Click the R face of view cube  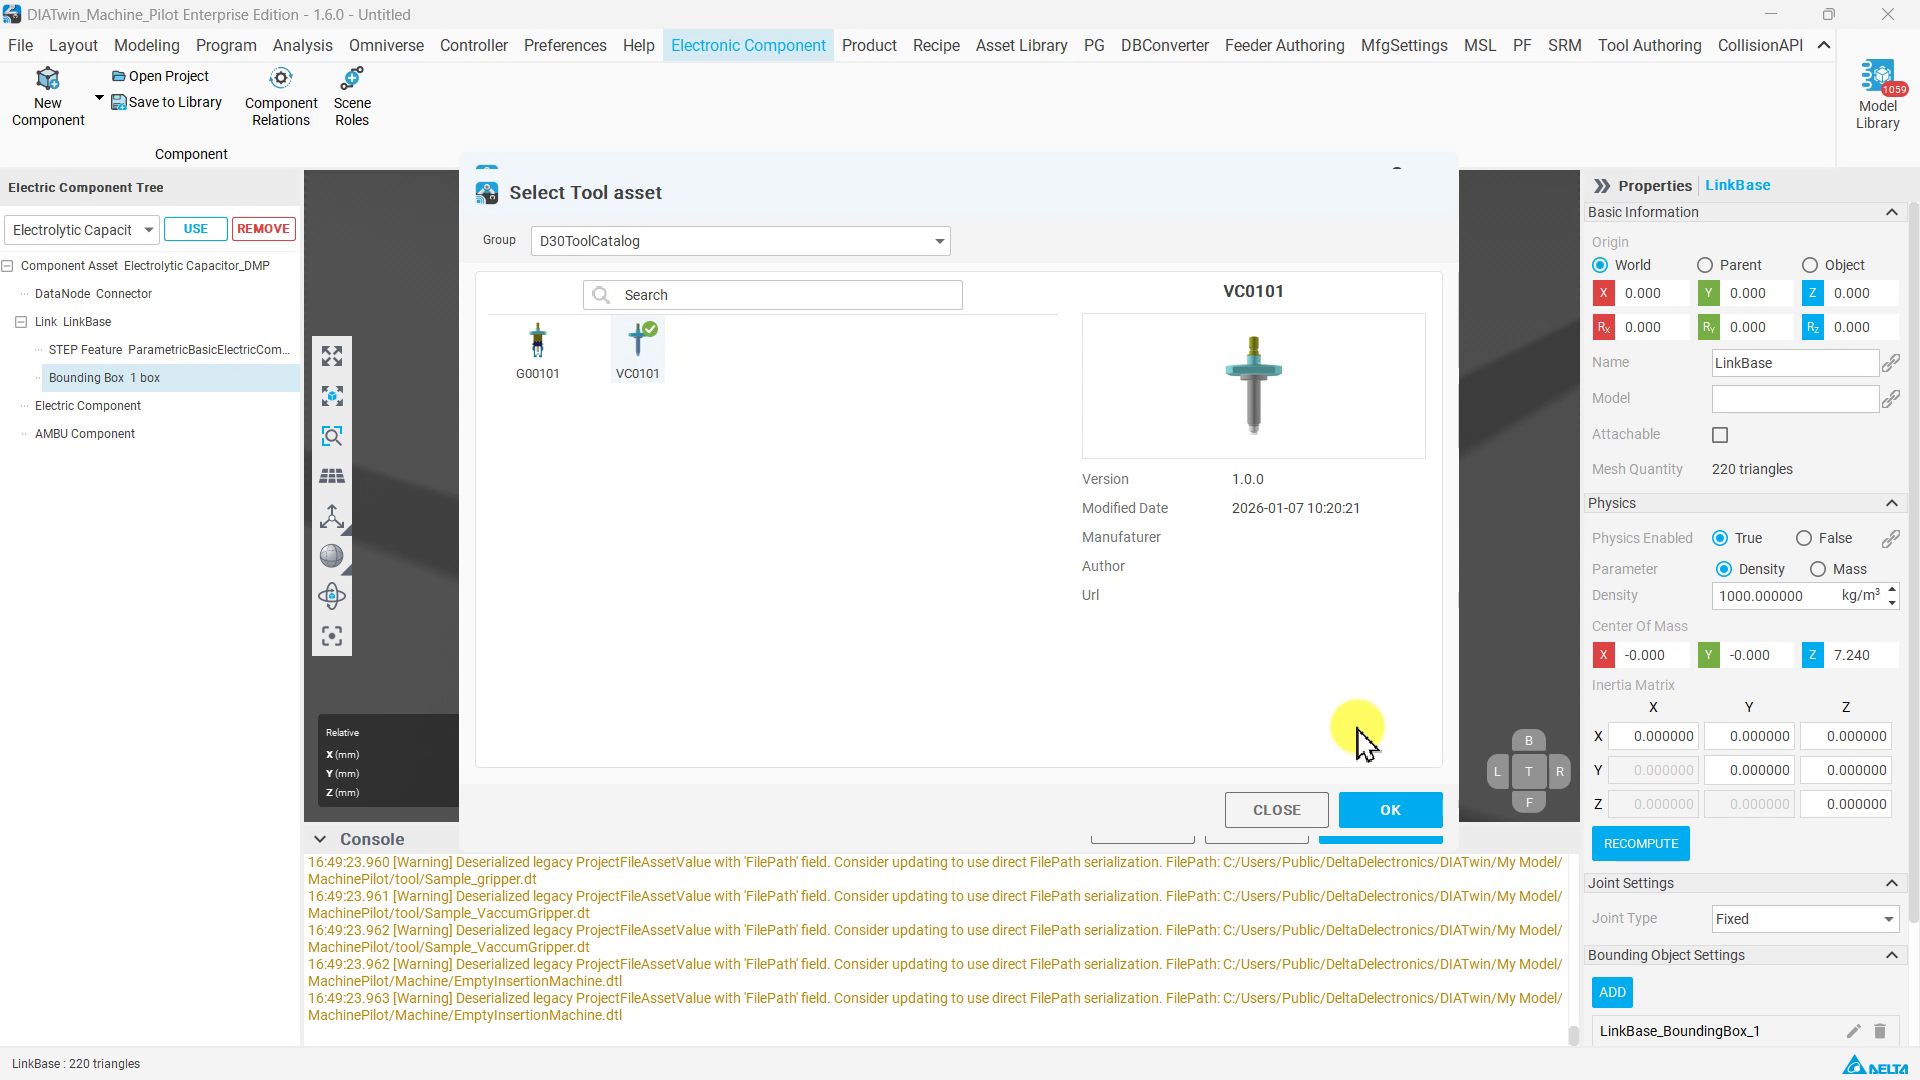[1559, 771]
